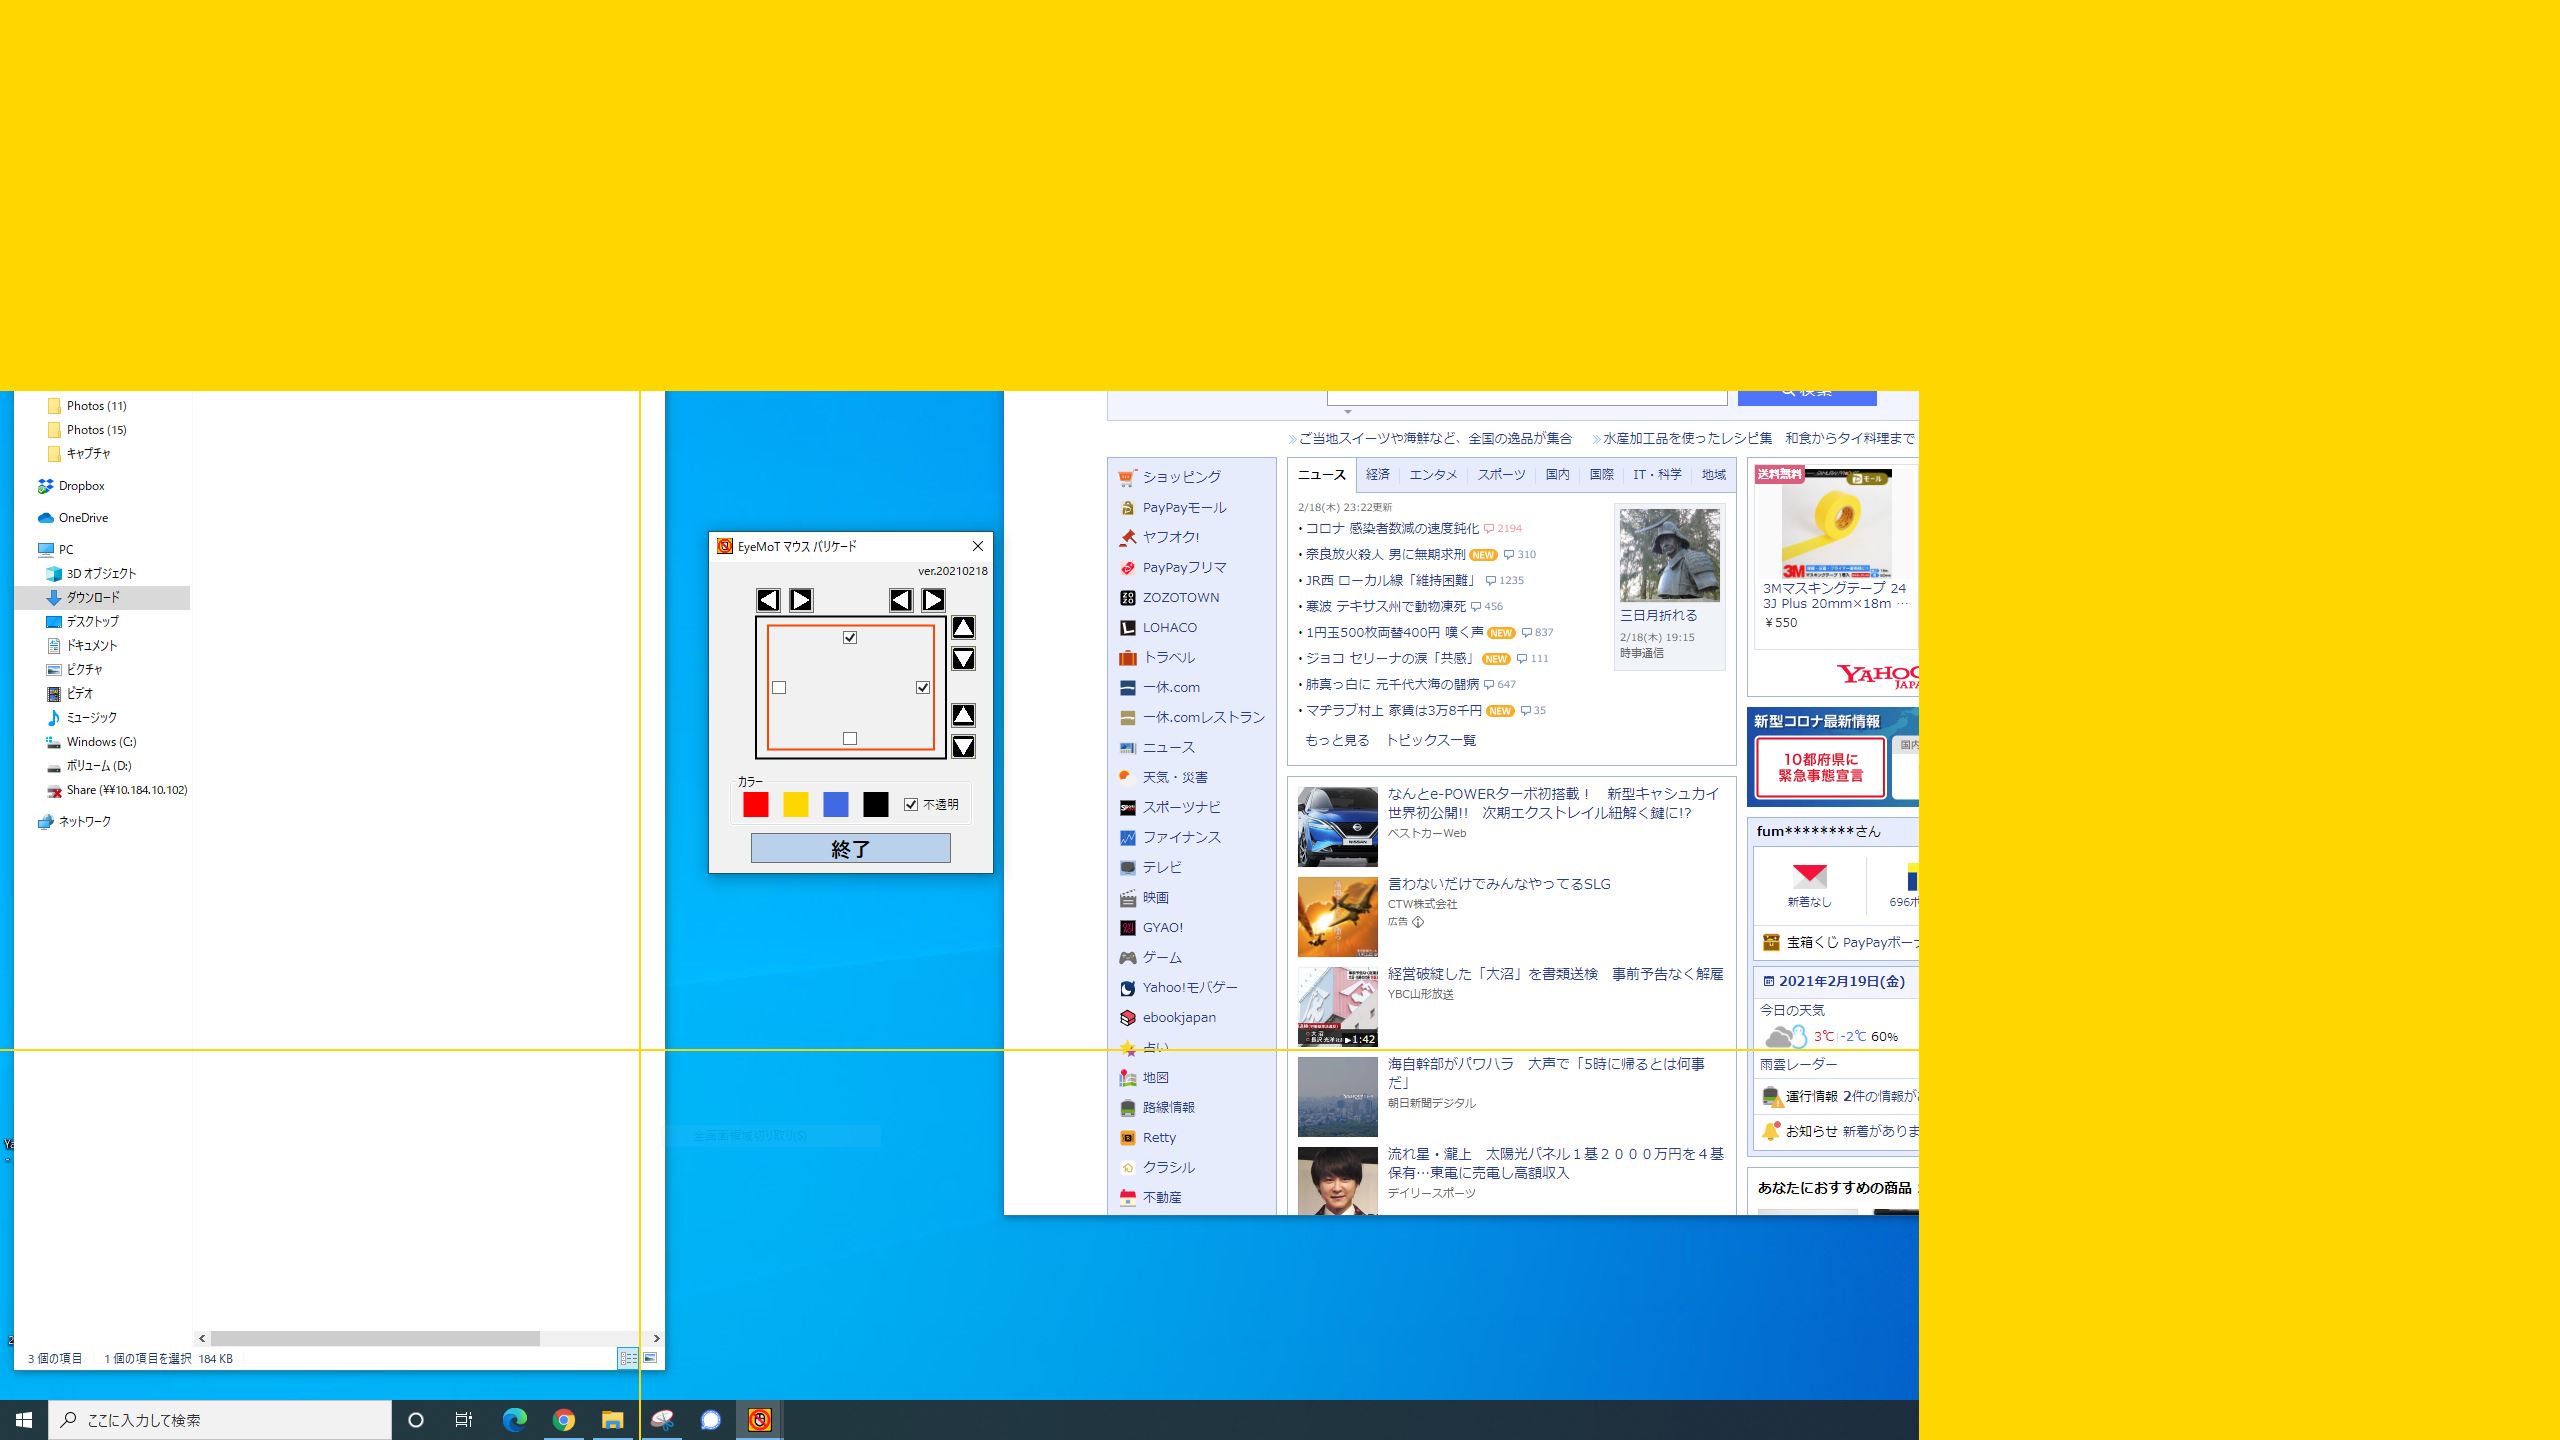Select the ニュース tab on Yahoo
Viewport: 2560px width, 1440px height.
1321,475
